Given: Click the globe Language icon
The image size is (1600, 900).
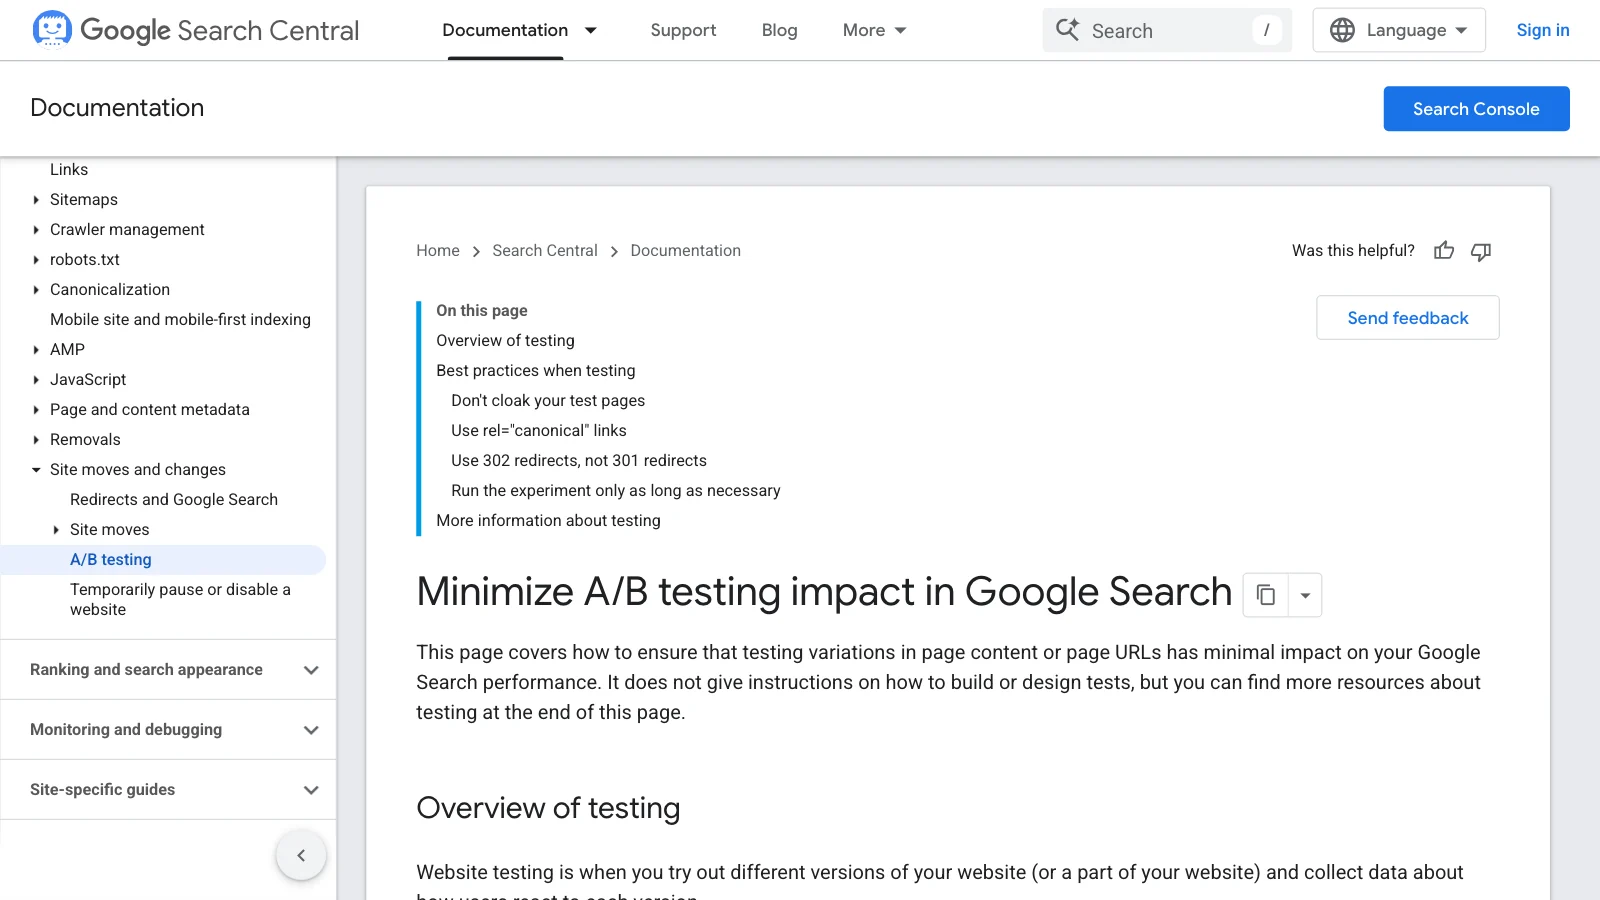Looking at the screenshot, I should click(1342, 30).
